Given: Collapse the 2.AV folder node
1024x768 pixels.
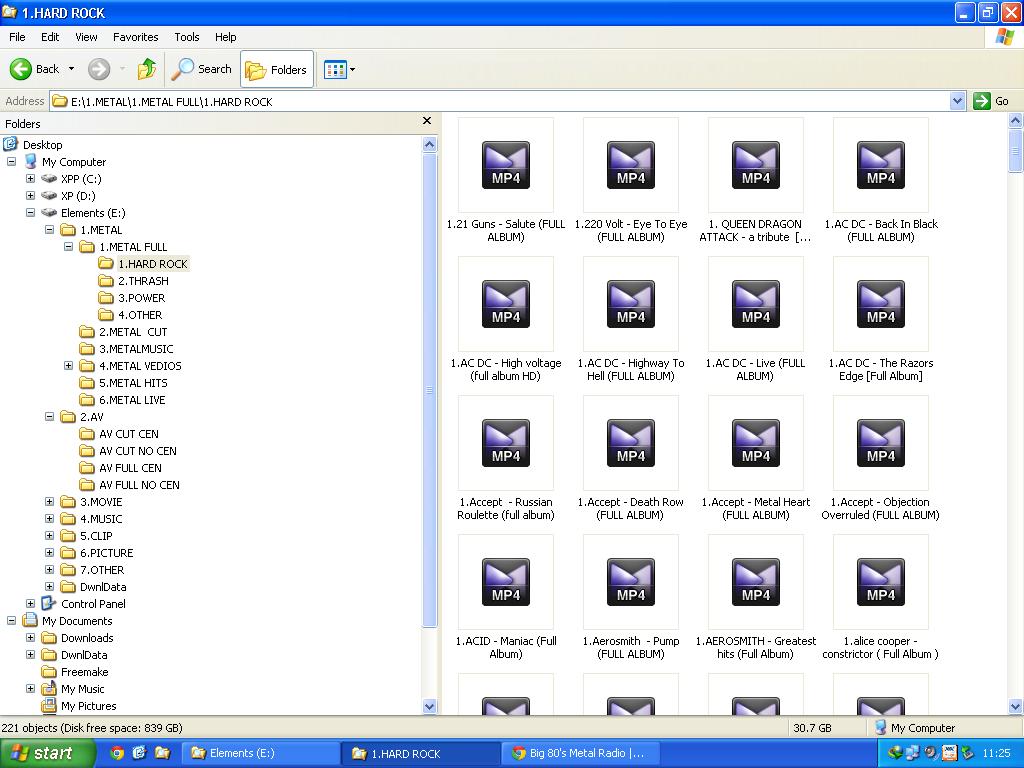Looking at the screenshot, I should pyautogui.click(x=49, y=416).
